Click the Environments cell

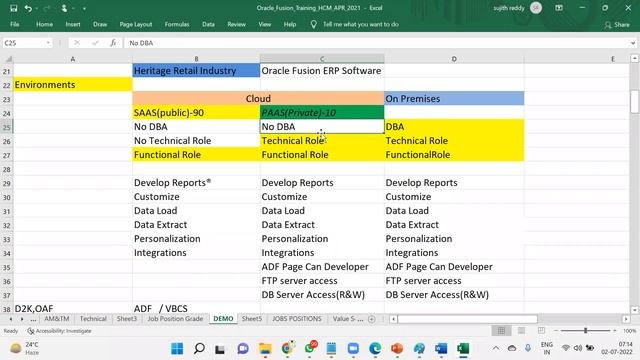click(x=73, y=84)
